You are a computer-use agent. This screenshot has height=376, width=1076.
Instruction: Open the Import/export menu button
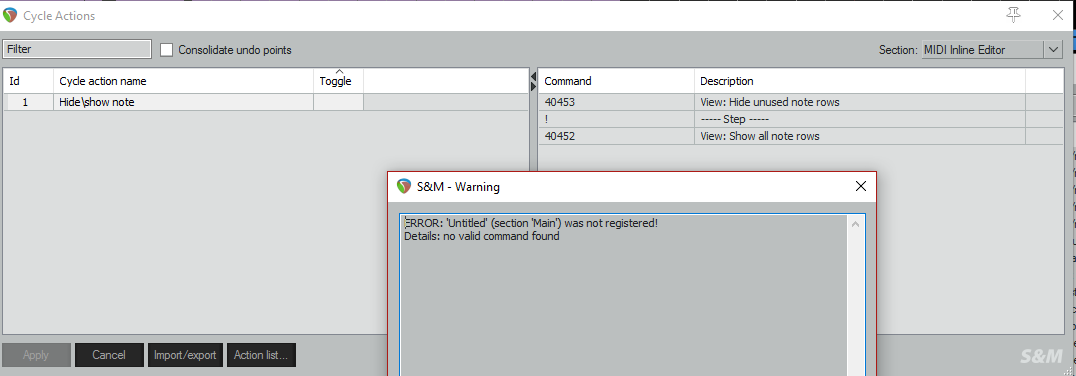[x=185, y=355]
